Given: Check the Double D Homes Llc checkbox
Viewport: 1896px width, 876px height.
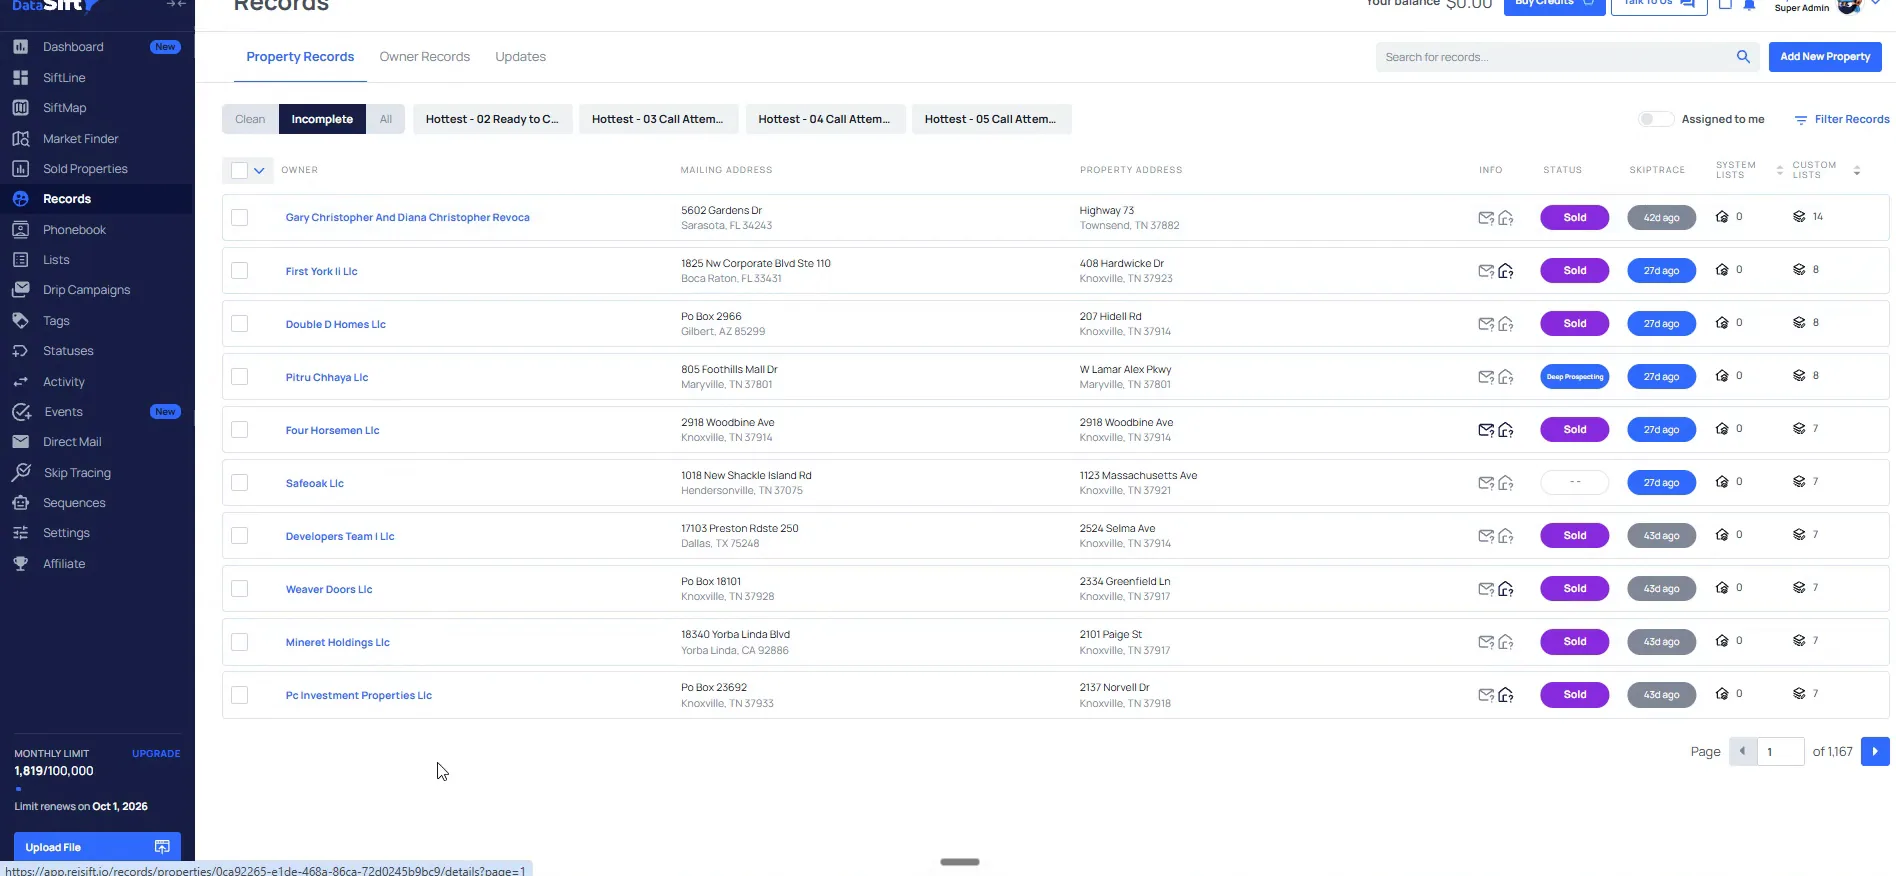Looking at the screenshot, I should tap(239, 323).
